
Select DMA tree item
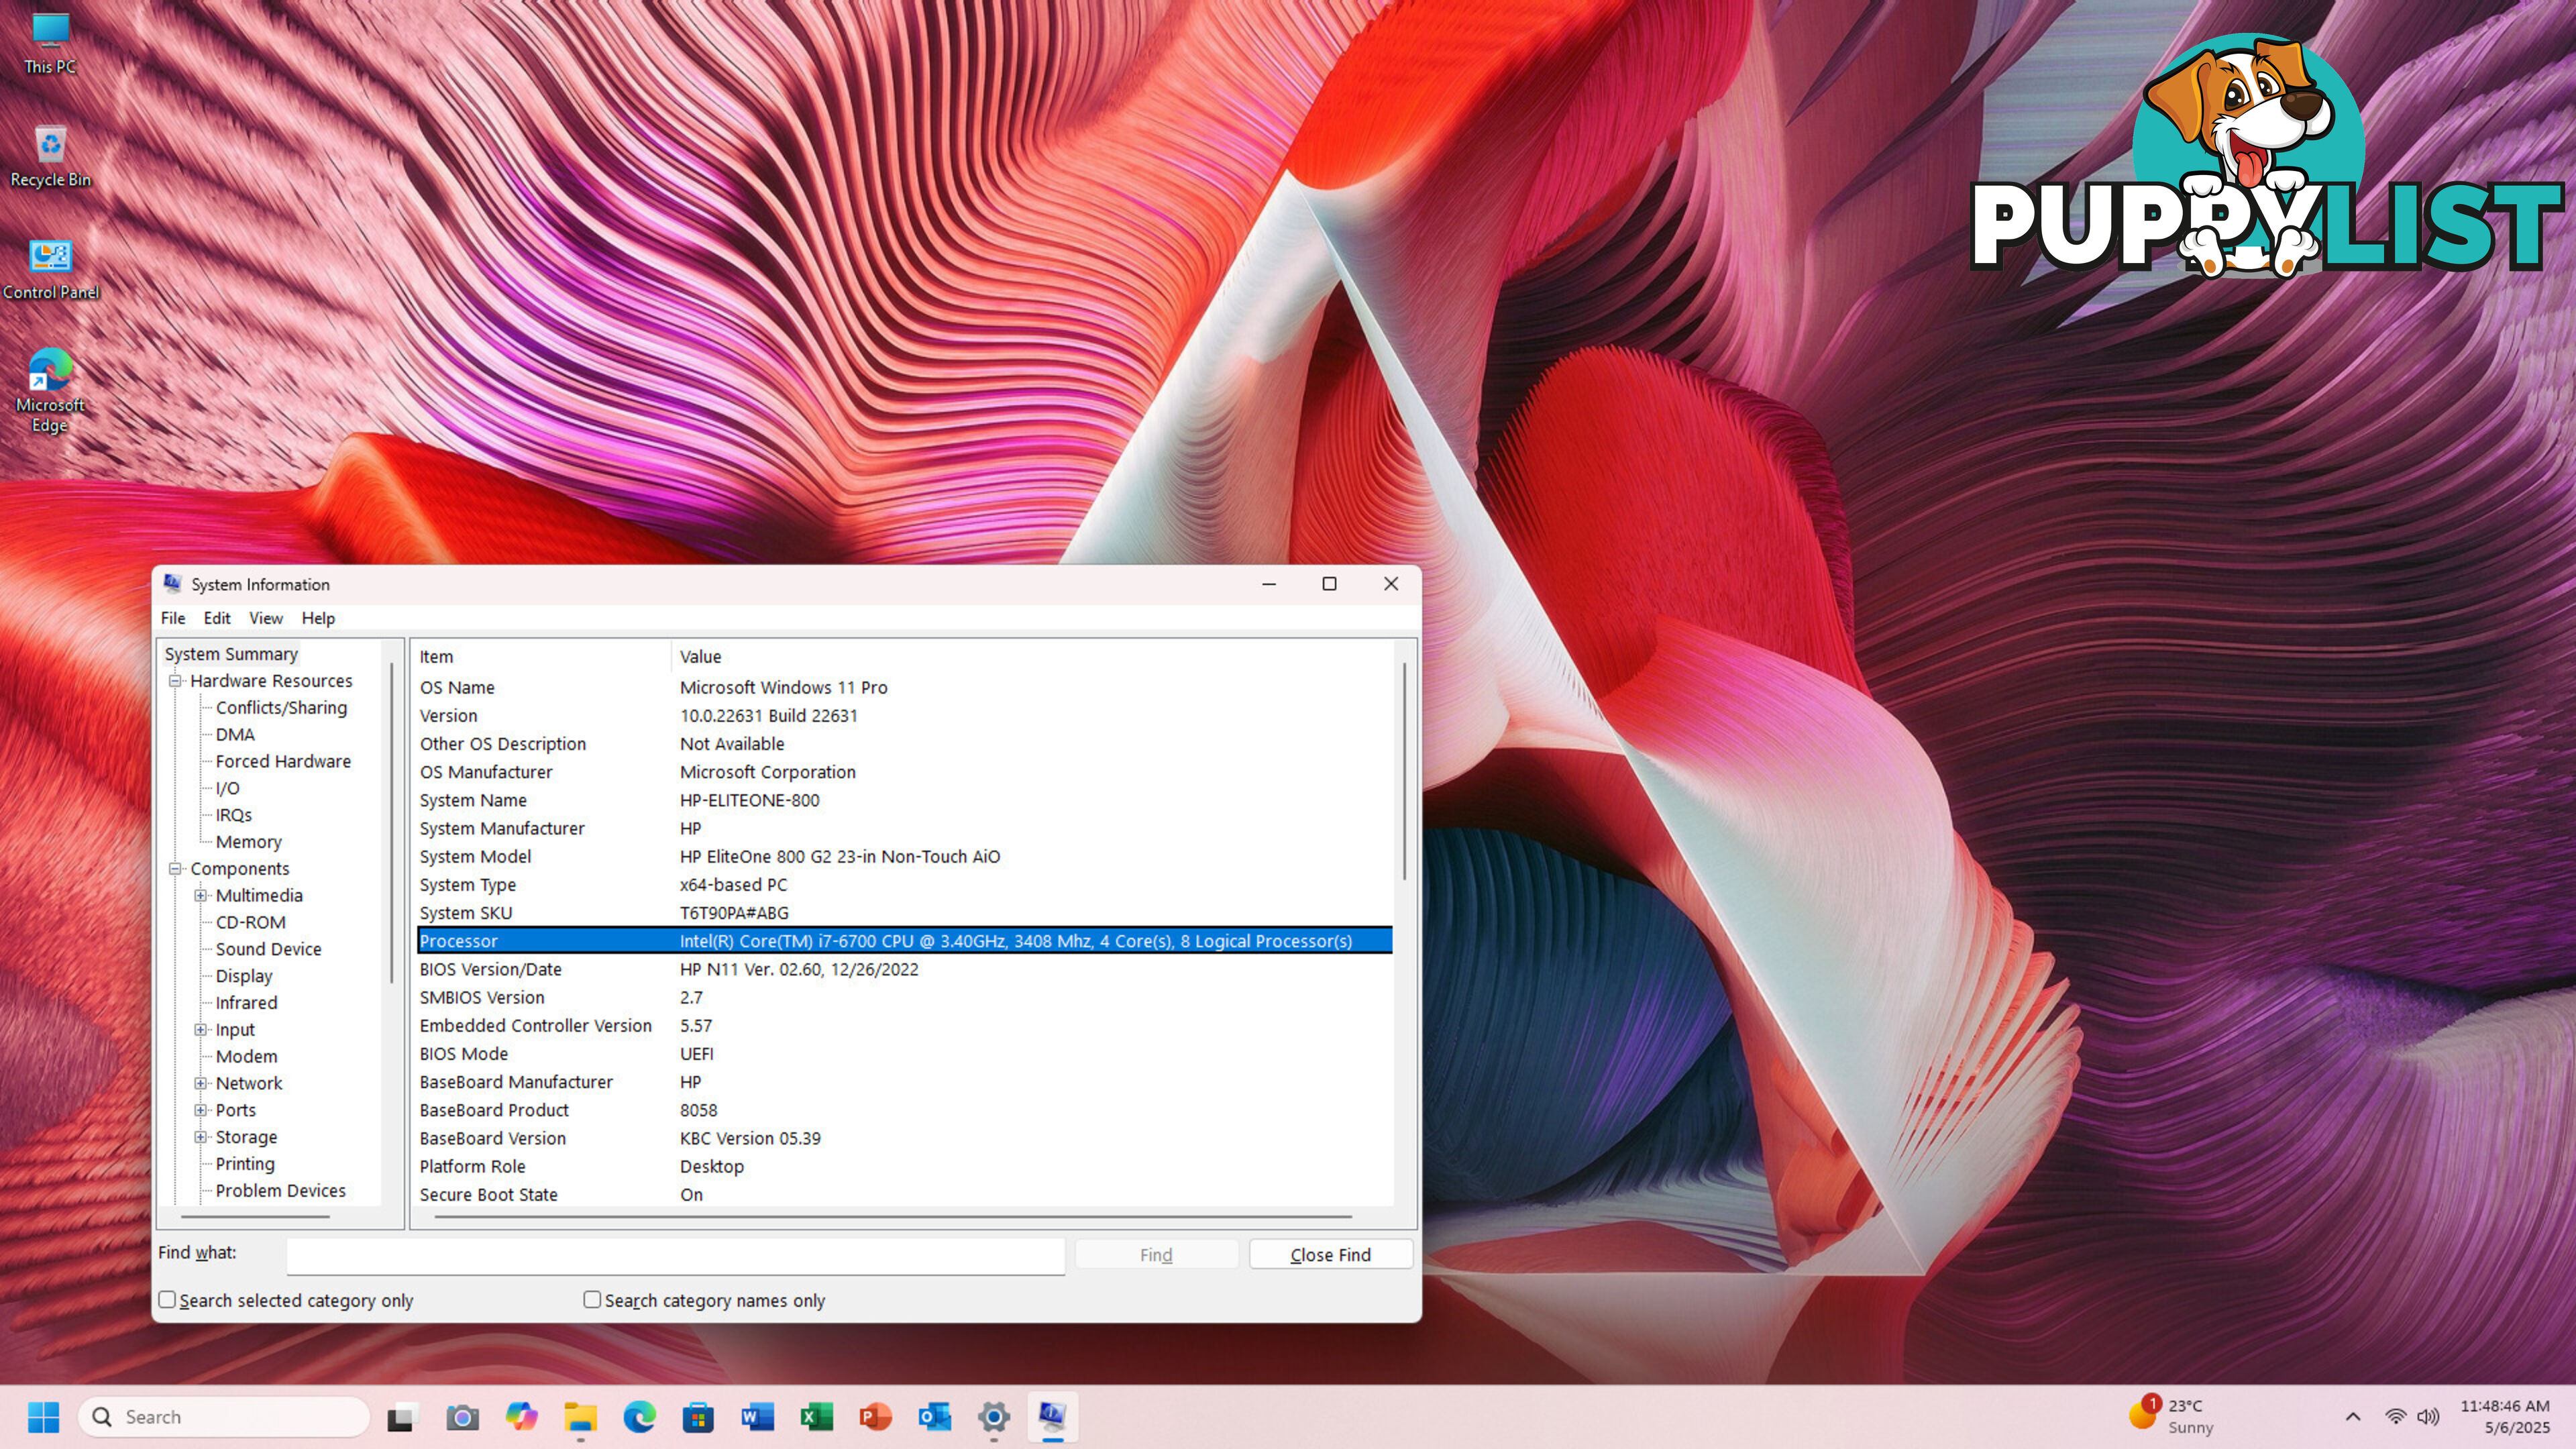[235, 735]
